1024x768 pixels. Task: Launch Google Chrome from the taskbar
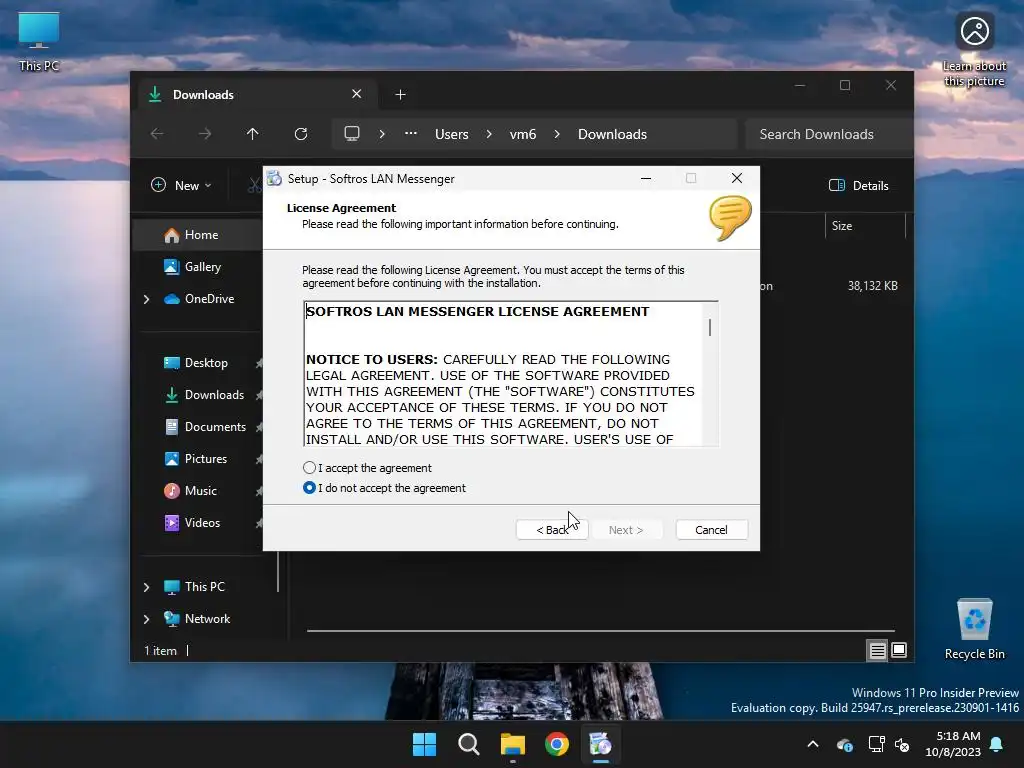[x=556, y=744]
